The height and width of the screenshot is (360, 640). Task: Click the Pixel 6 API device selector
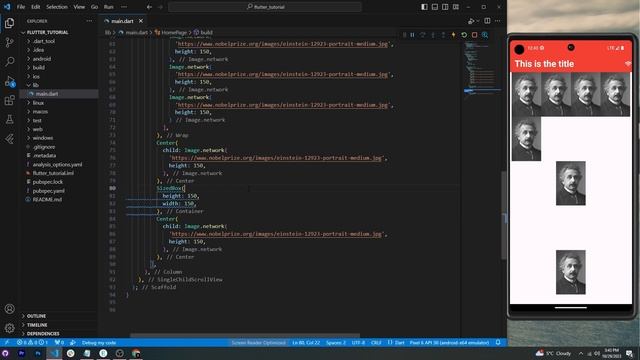click(449, 342)
